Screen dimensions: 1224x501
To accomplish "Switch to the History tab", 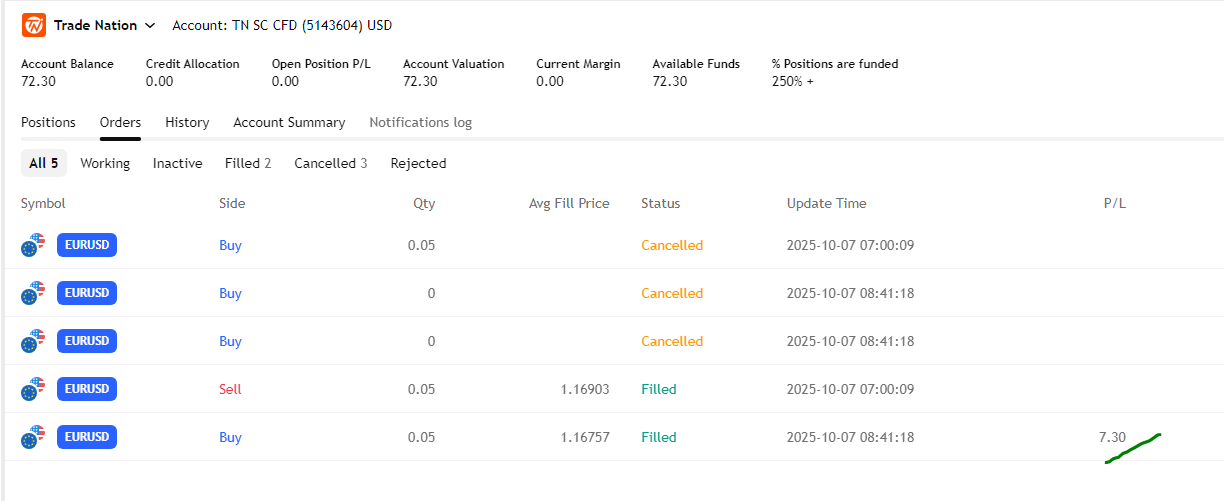I will point(187,122).
